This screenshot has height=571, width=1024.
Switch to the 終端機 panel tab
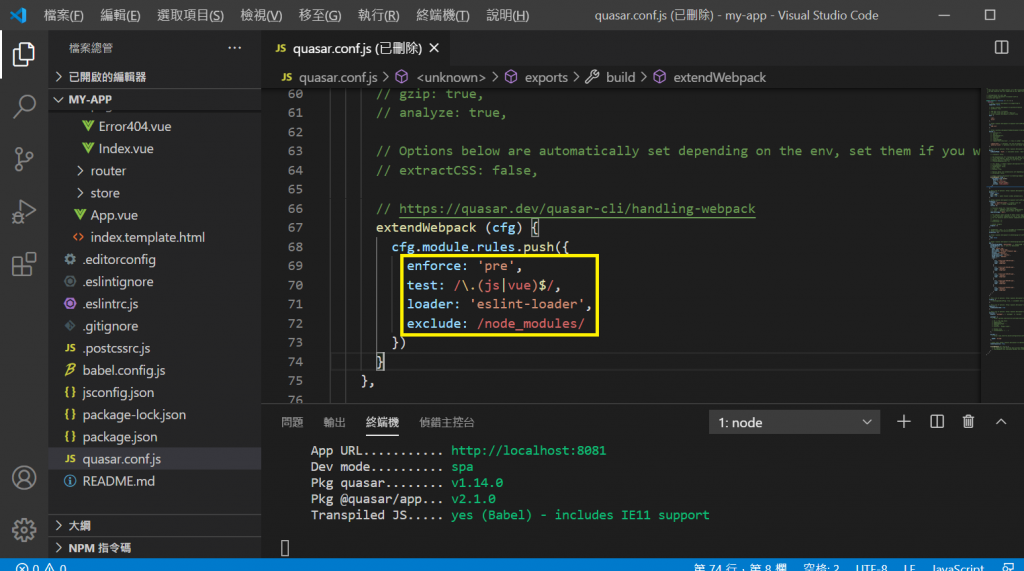click(x=382, y=422)
